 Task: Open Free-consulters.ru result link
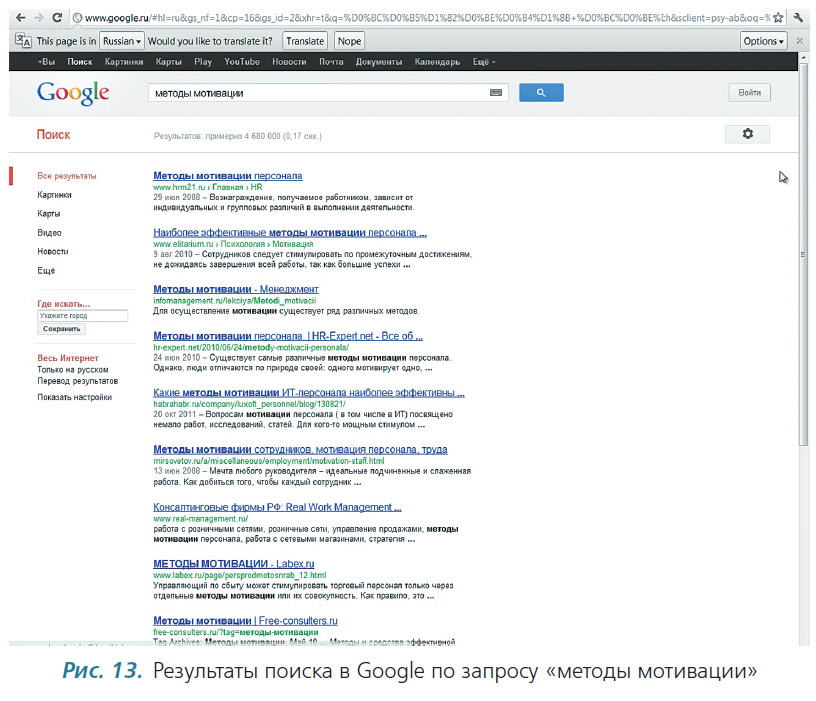tap(245, 621)
